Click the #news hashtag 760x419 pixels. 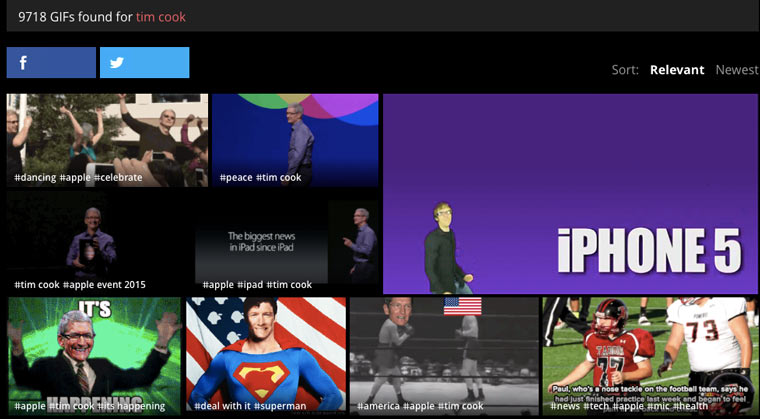pyautogui.click(x=565, y=406)
